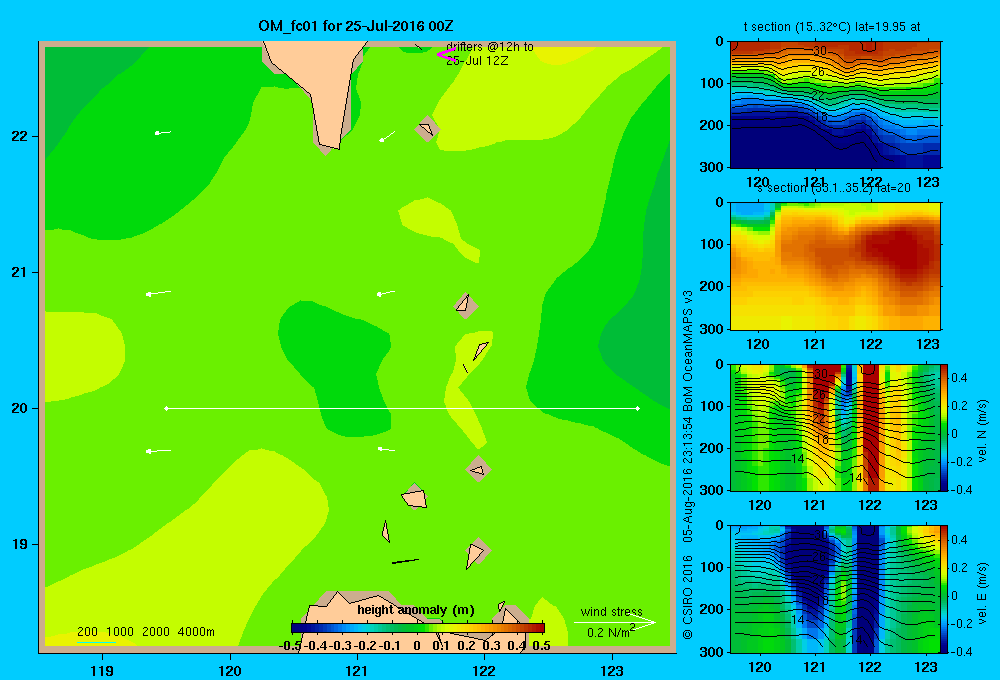The image size is (1000, 680).
Task: Click the '30' contour label in temperature section
Action: (820, 51)
